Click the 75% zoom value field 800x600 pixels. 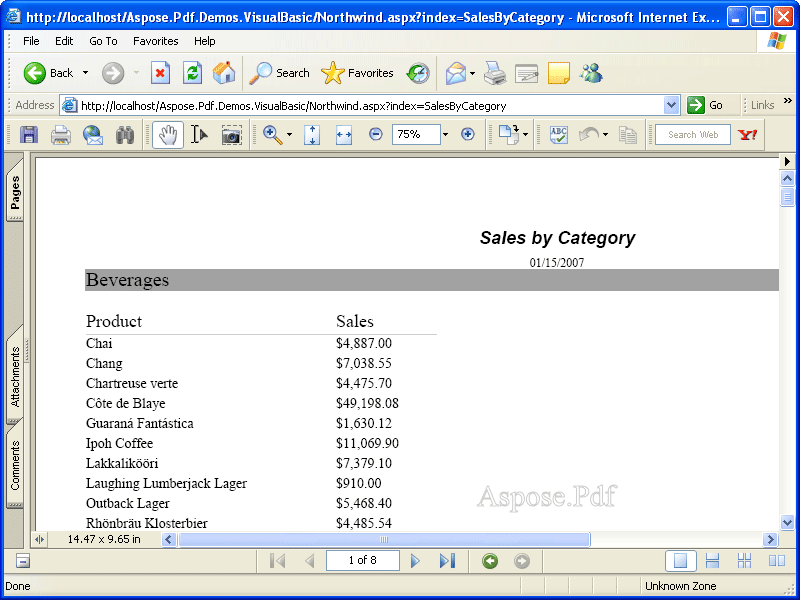coord(416,134)
